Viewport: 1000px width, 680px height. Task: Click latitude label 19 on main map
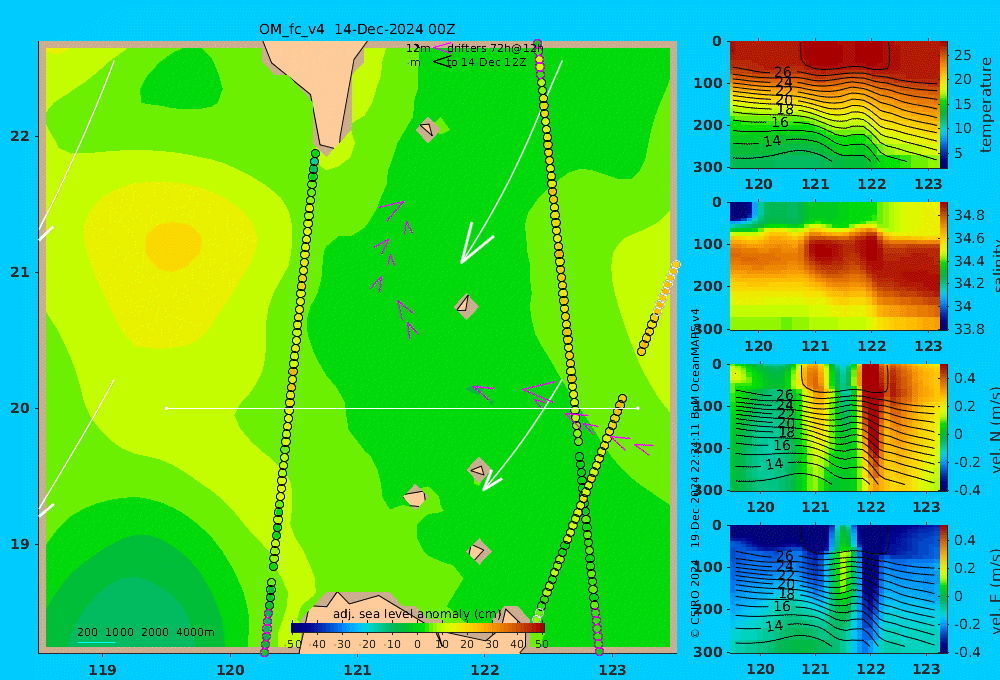pos(20,544)
